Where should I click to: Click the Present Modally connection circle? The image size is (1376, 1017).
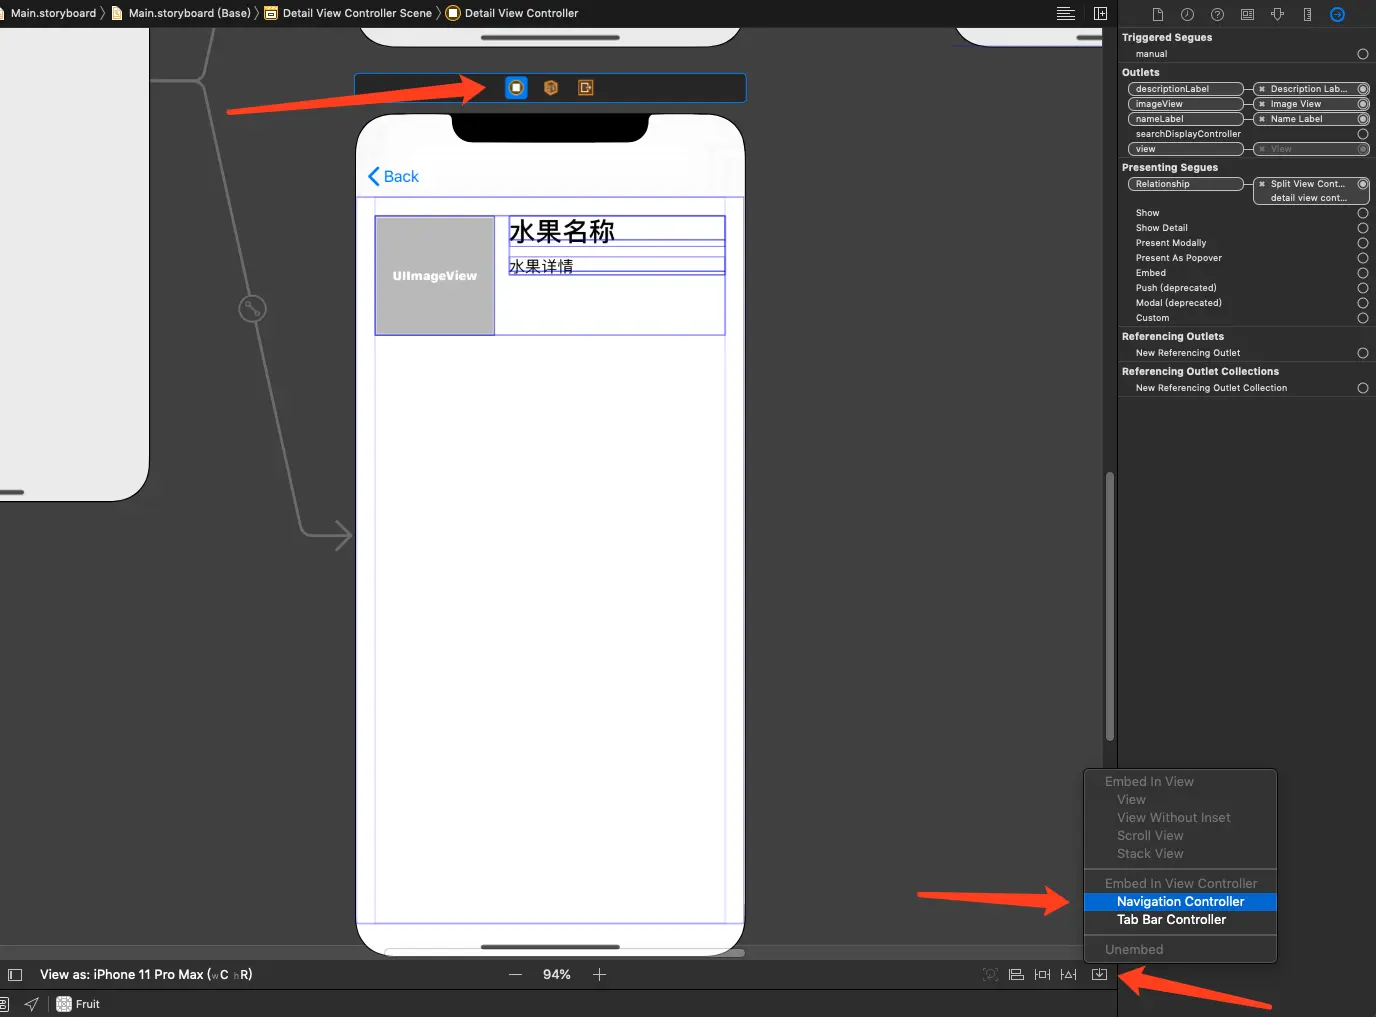tap(1363, 243)
